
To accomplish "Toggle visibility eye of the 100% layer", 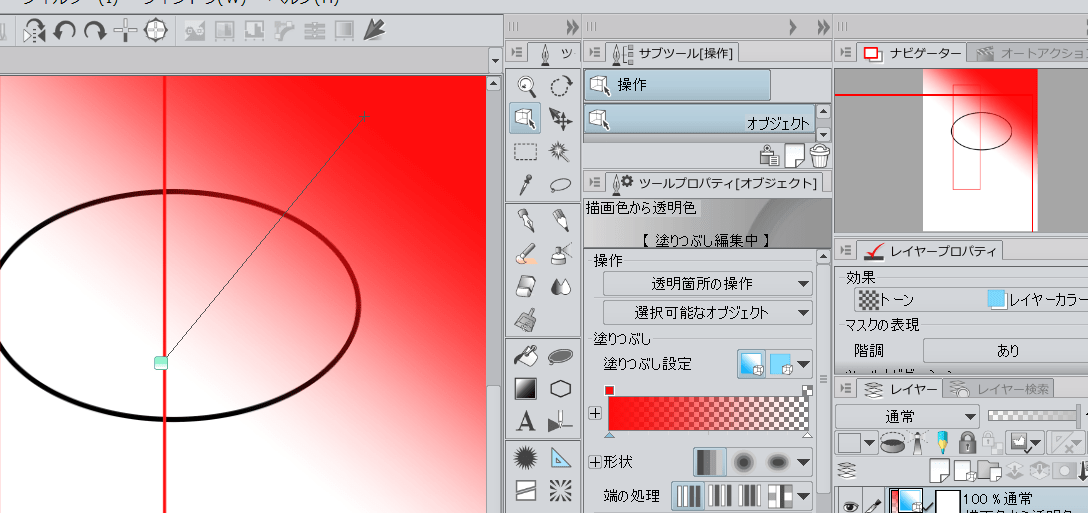I will coord(849,507).
